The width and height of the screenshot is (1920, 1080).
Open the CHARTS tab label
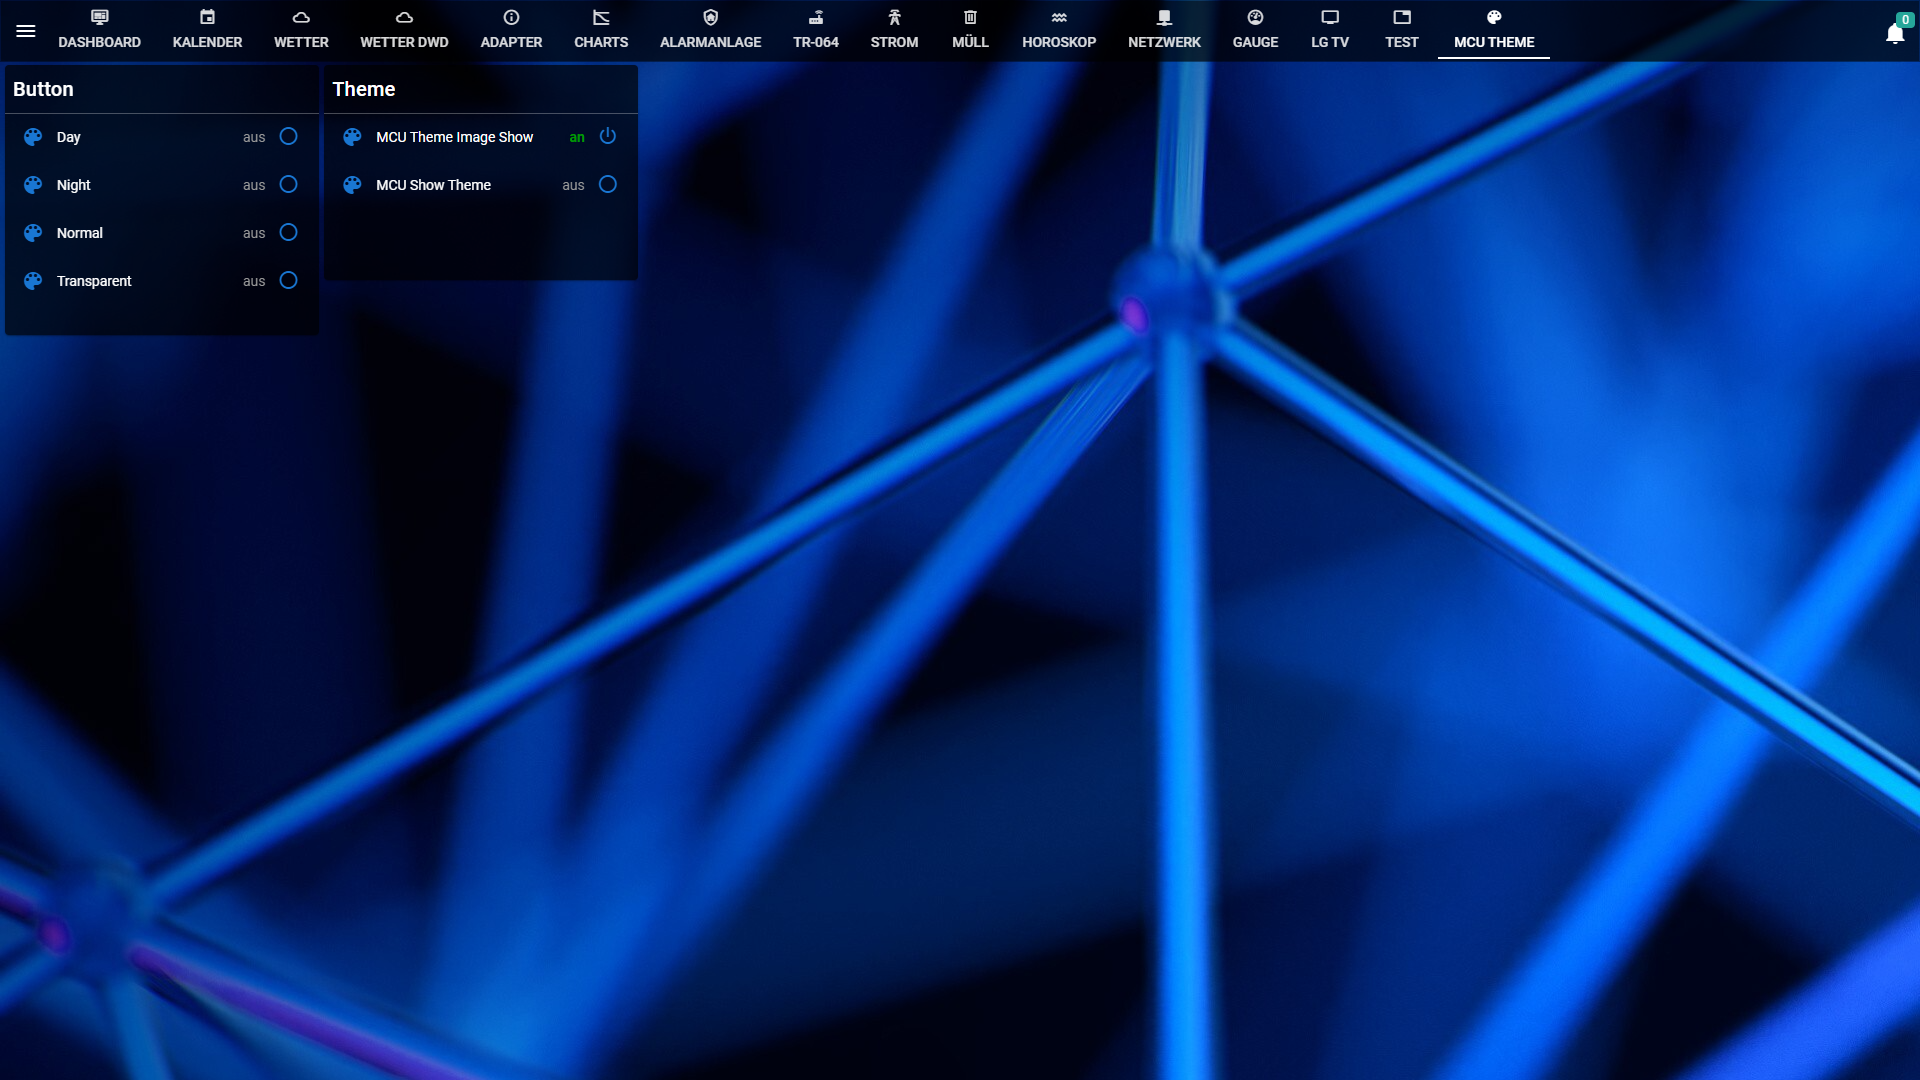pyautogui.click(x=601, y=42)
